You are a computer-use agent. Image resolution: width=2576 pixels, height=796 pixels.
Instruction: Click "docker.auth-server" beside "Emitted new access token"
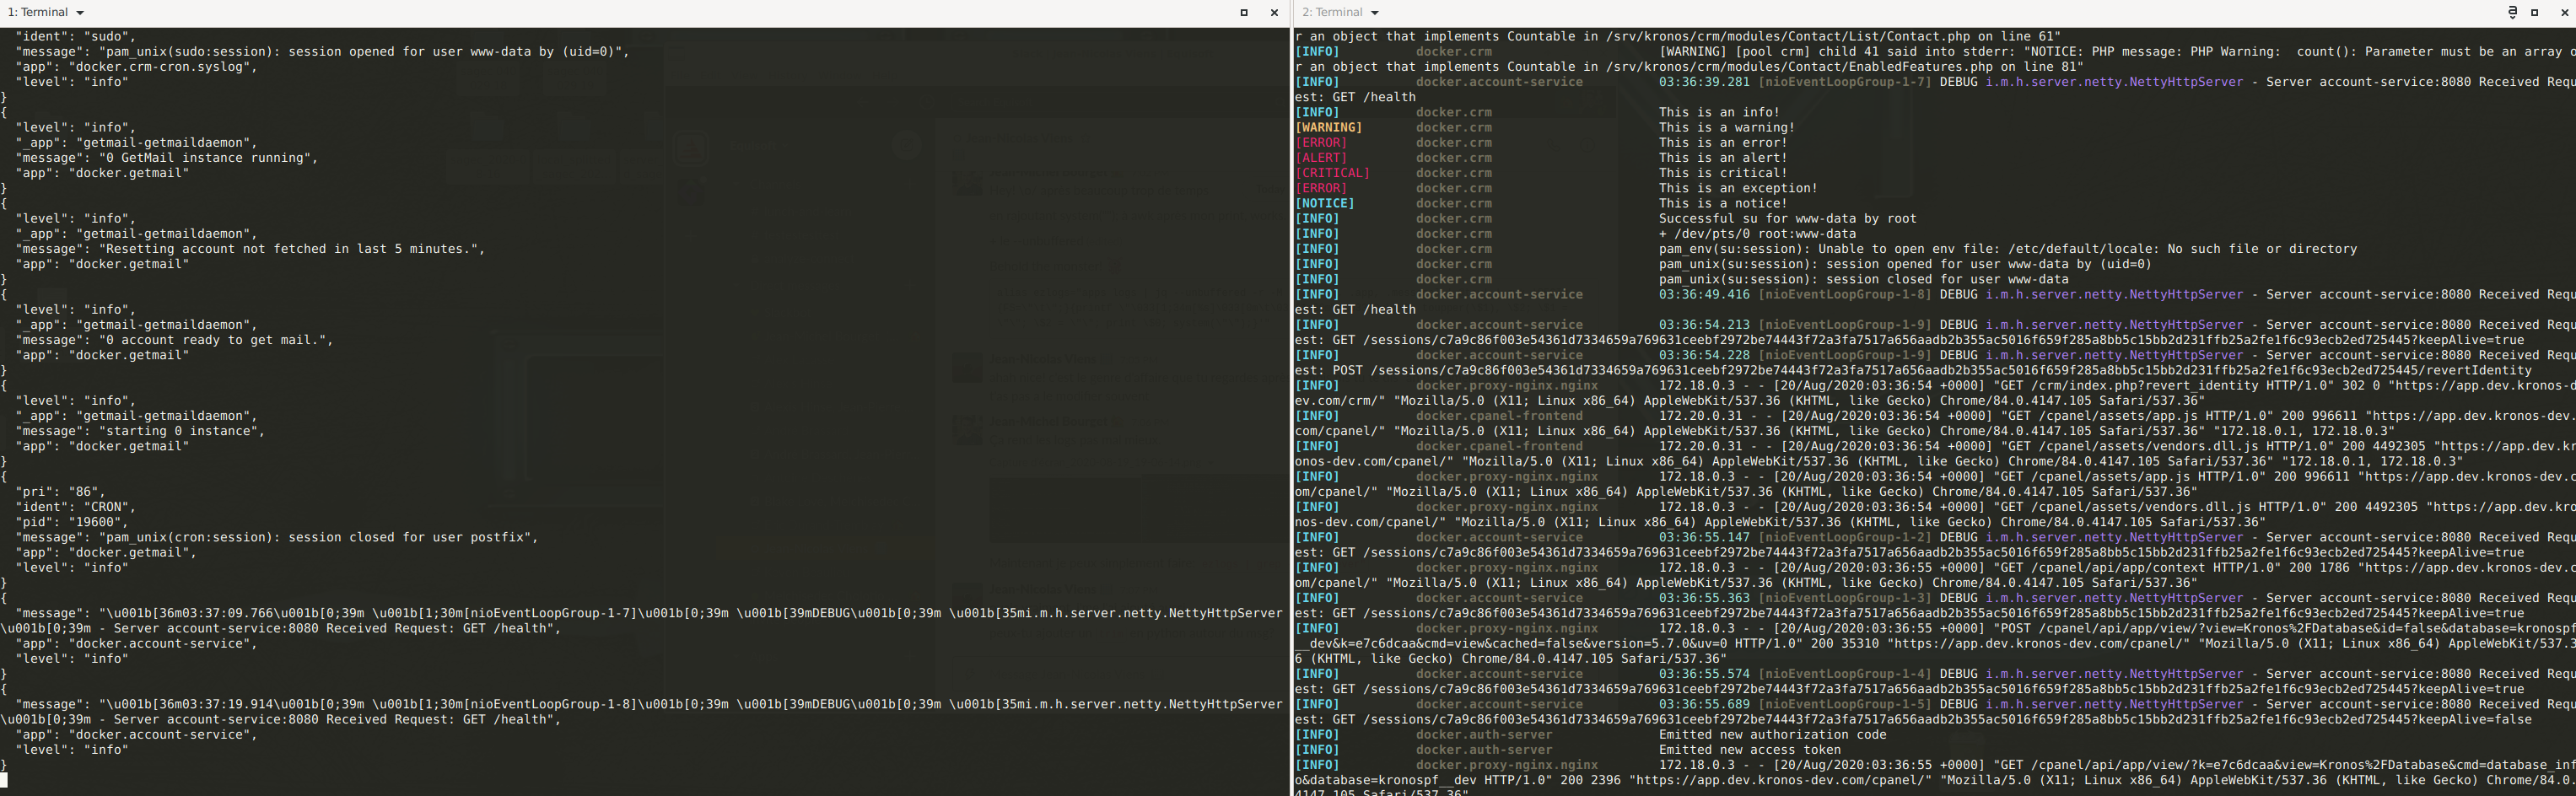click(x=1484, y=750)
